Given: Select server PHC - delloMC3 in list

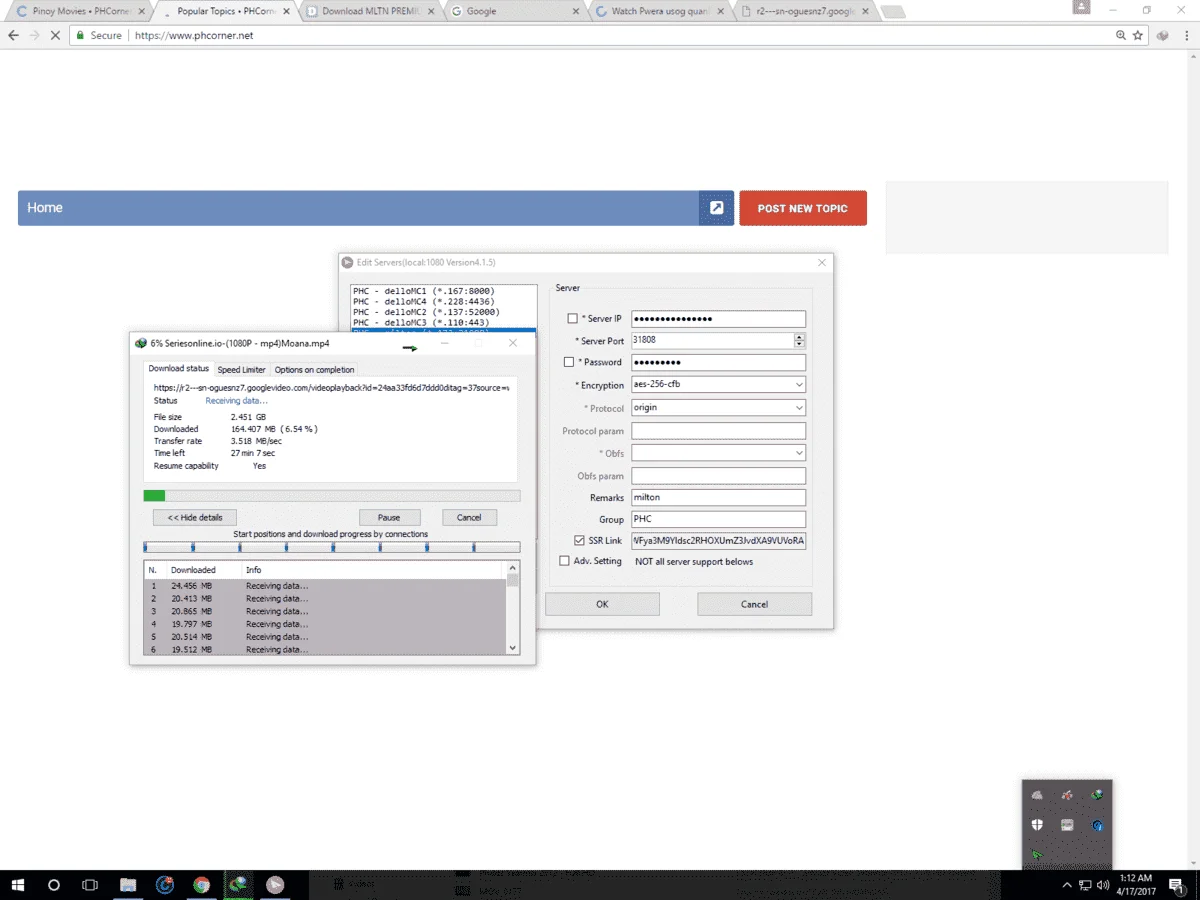Looking at the screenshot, I should point(443,321).
